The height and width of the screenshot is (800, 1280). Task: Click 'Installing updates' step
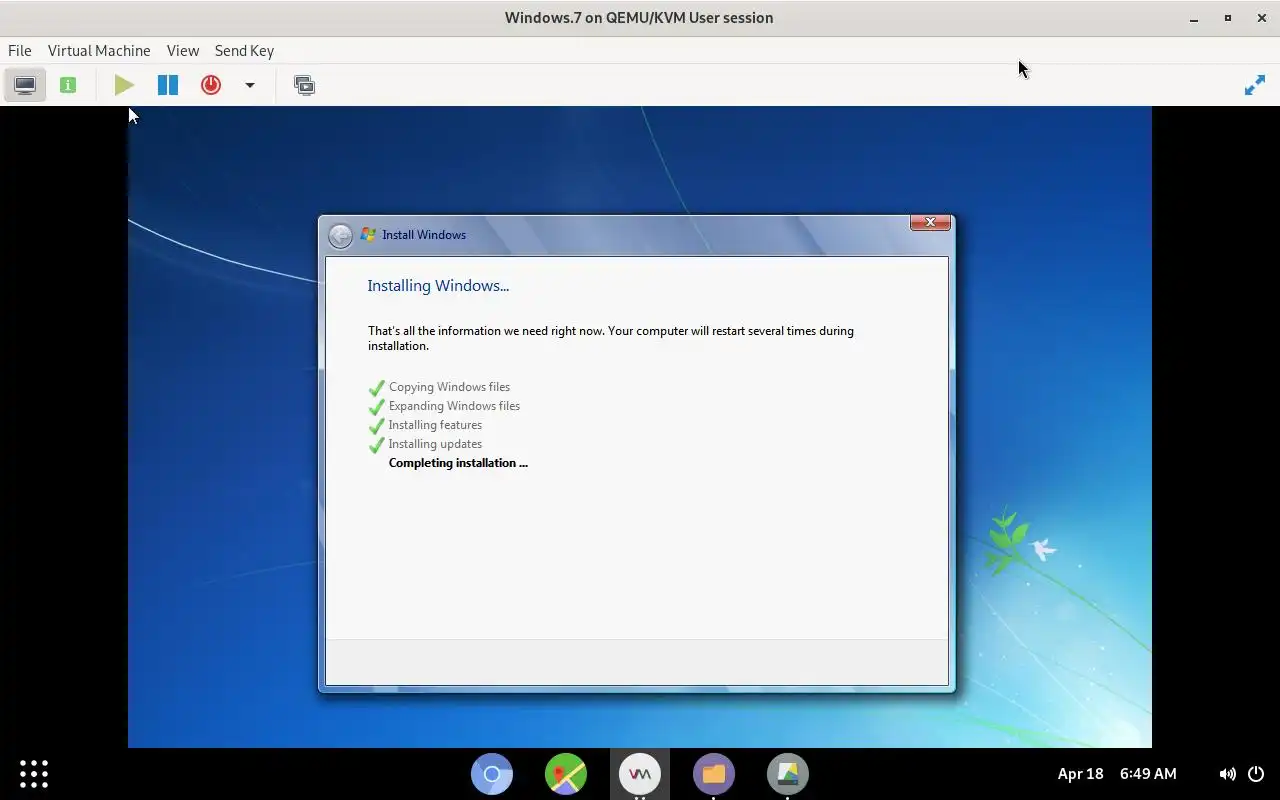click(435, 444)
